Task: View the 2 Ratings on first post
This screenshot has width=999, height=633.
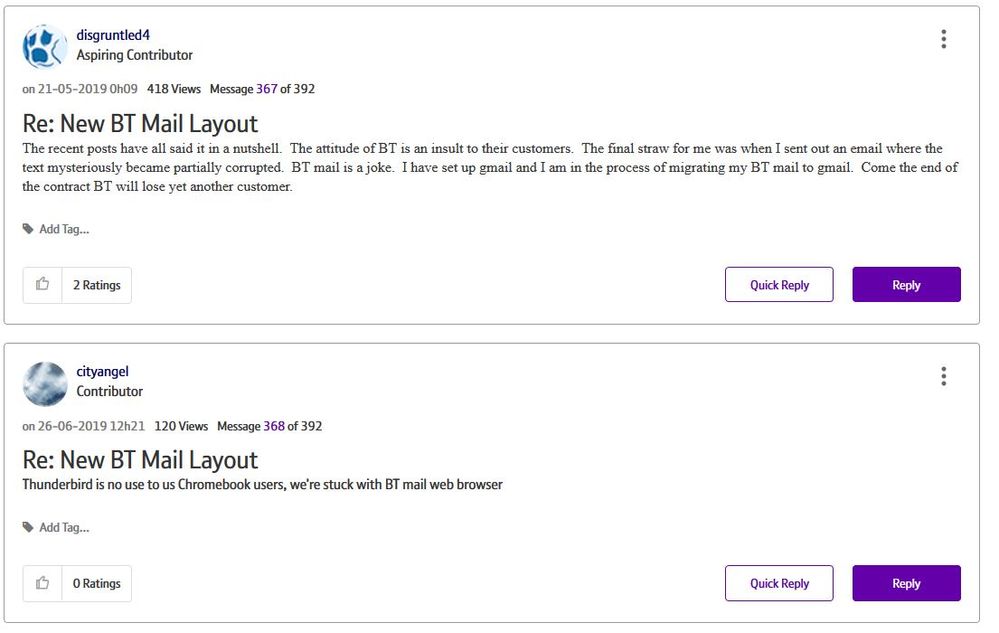Action: pyautogui.click(x=96, y=285)
